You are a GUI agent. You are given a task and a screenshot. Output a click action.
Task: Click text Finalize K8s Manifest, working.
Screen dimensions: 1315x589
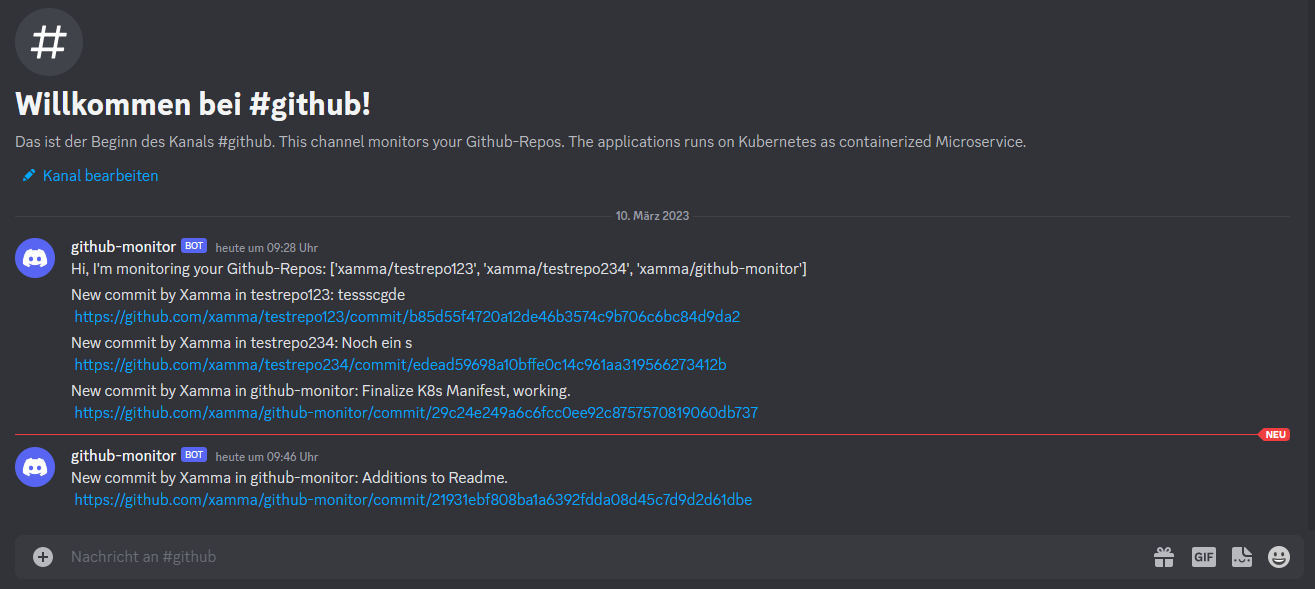coord(466,390)
